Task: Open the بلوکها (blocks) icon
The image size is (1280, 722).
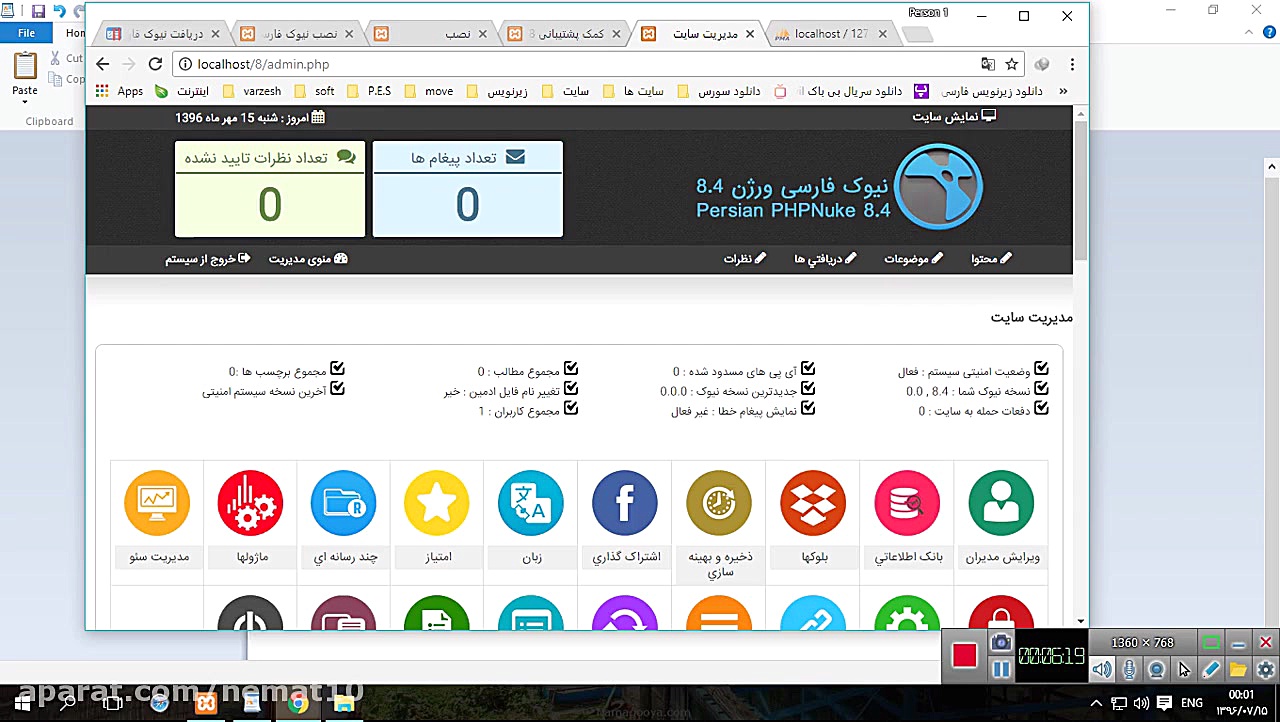Action: click(813, 503)
